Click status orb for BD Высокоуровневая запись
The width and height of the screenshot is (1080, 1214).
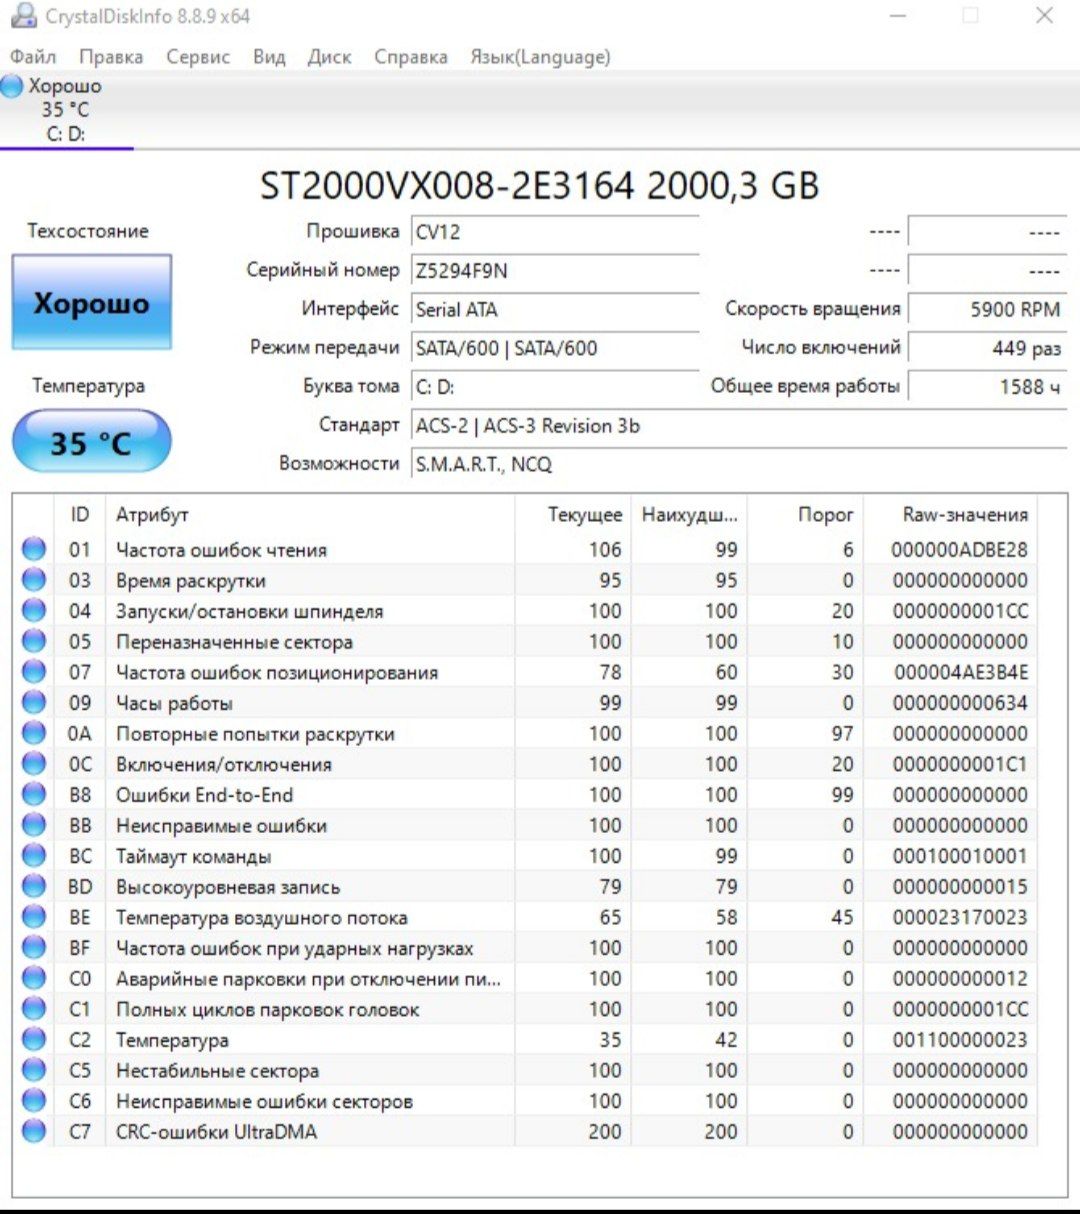tap(34, 886)
